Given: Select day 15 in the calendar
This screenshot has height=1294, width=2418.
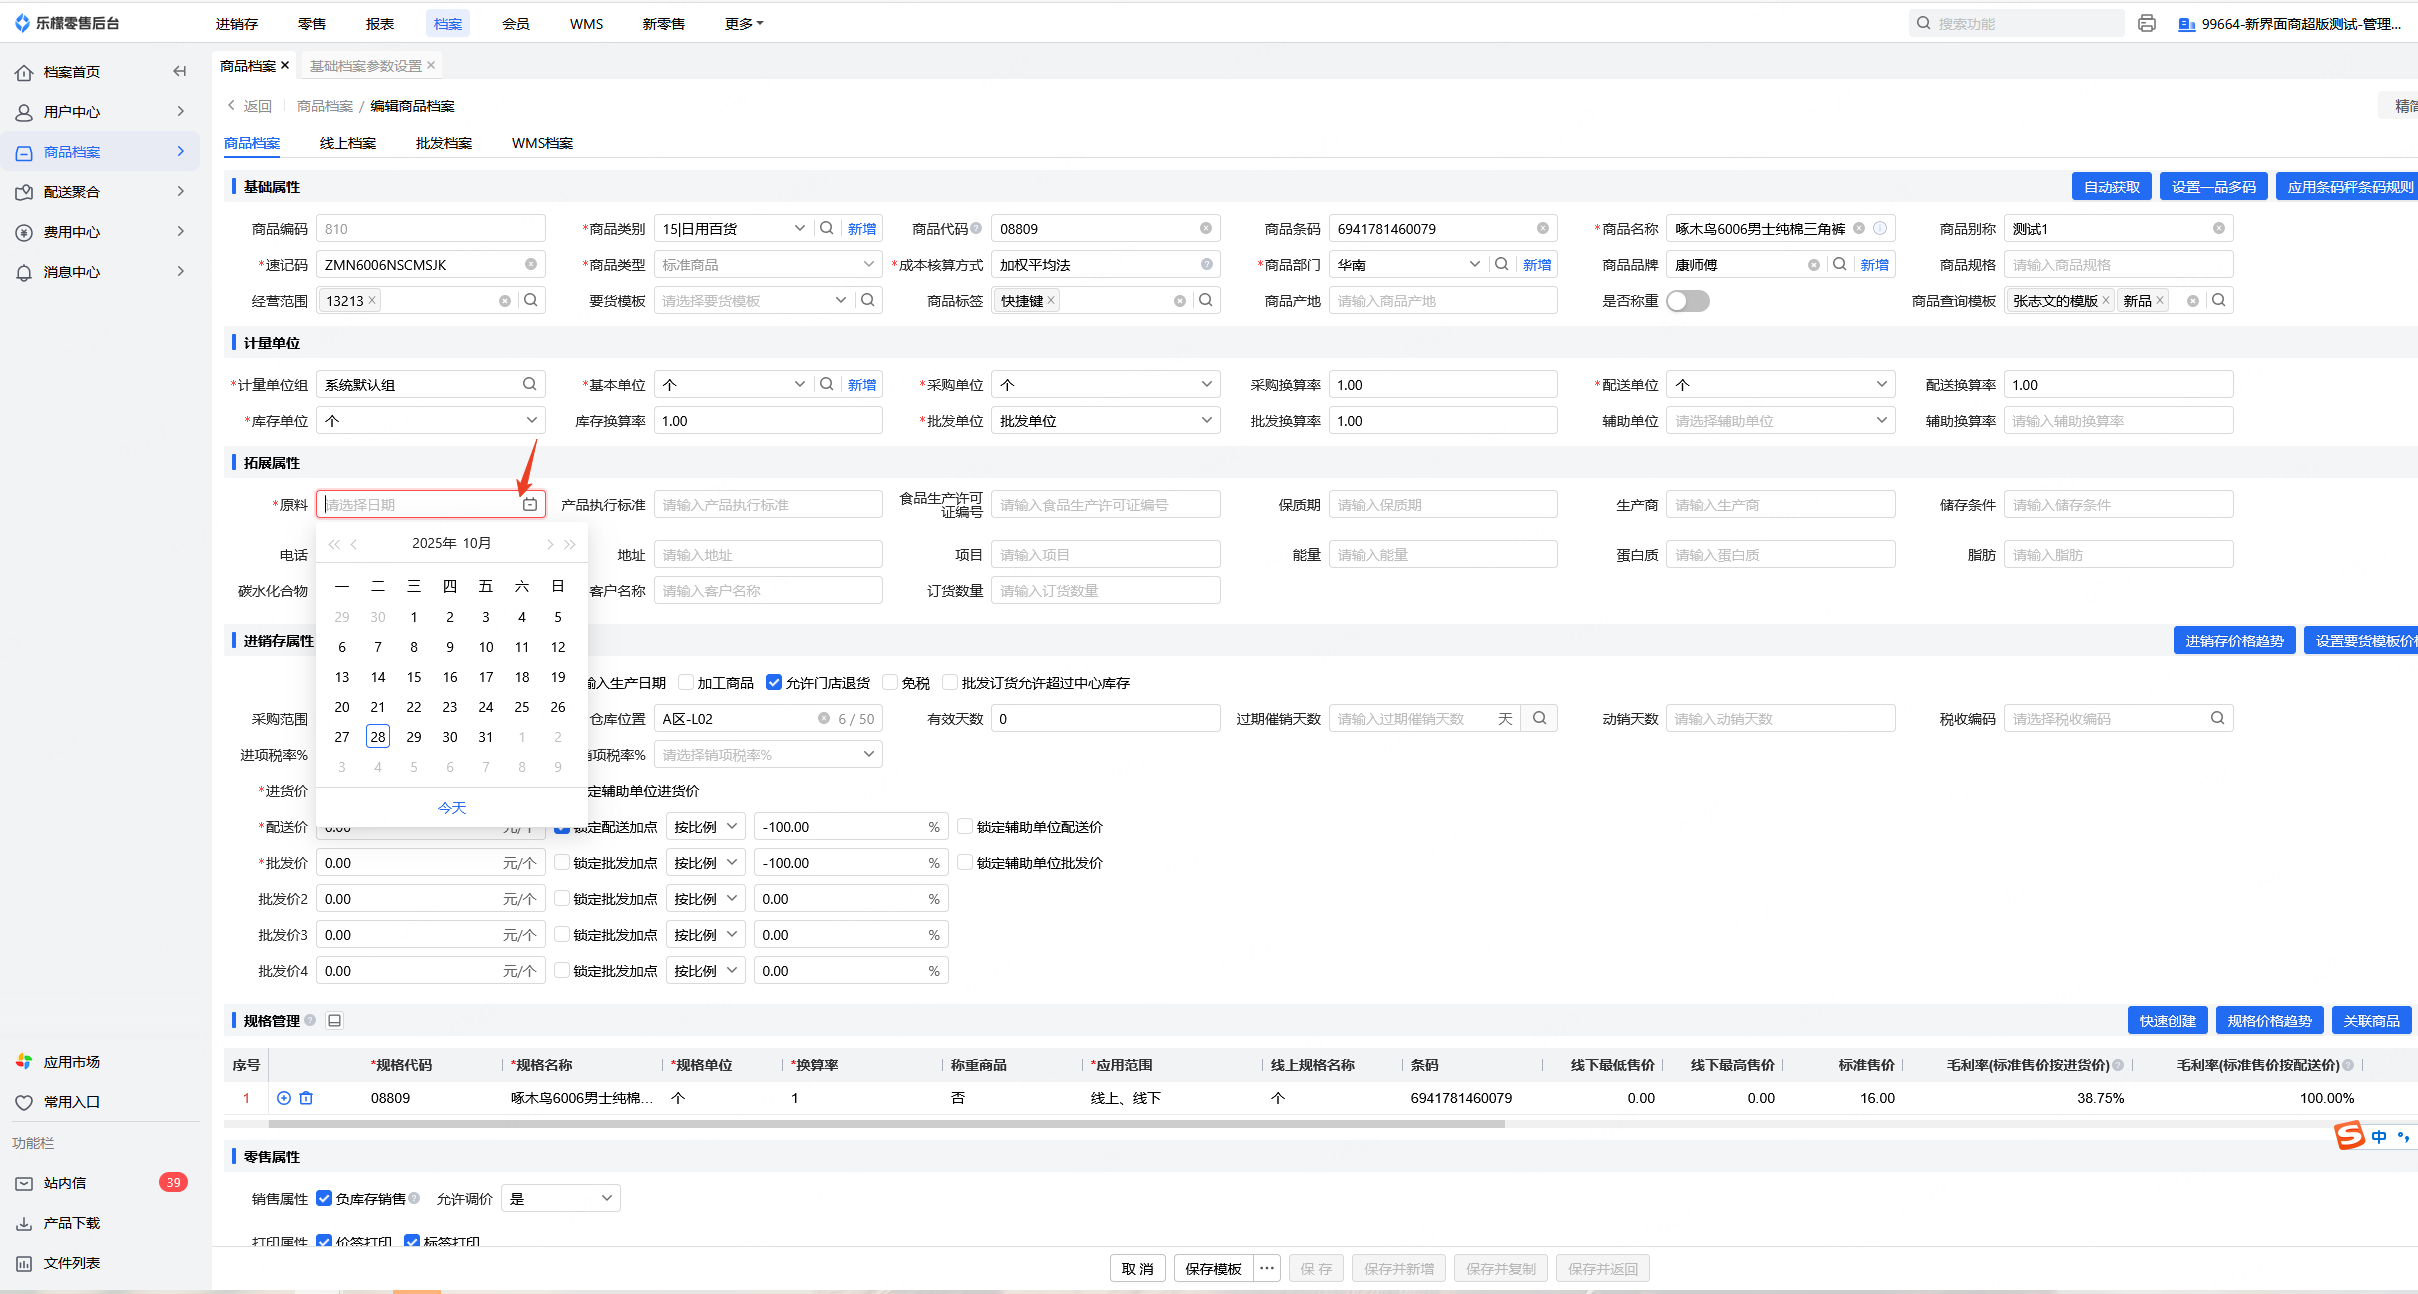Looking at the screenshot, I should click(x=414, y=677).
